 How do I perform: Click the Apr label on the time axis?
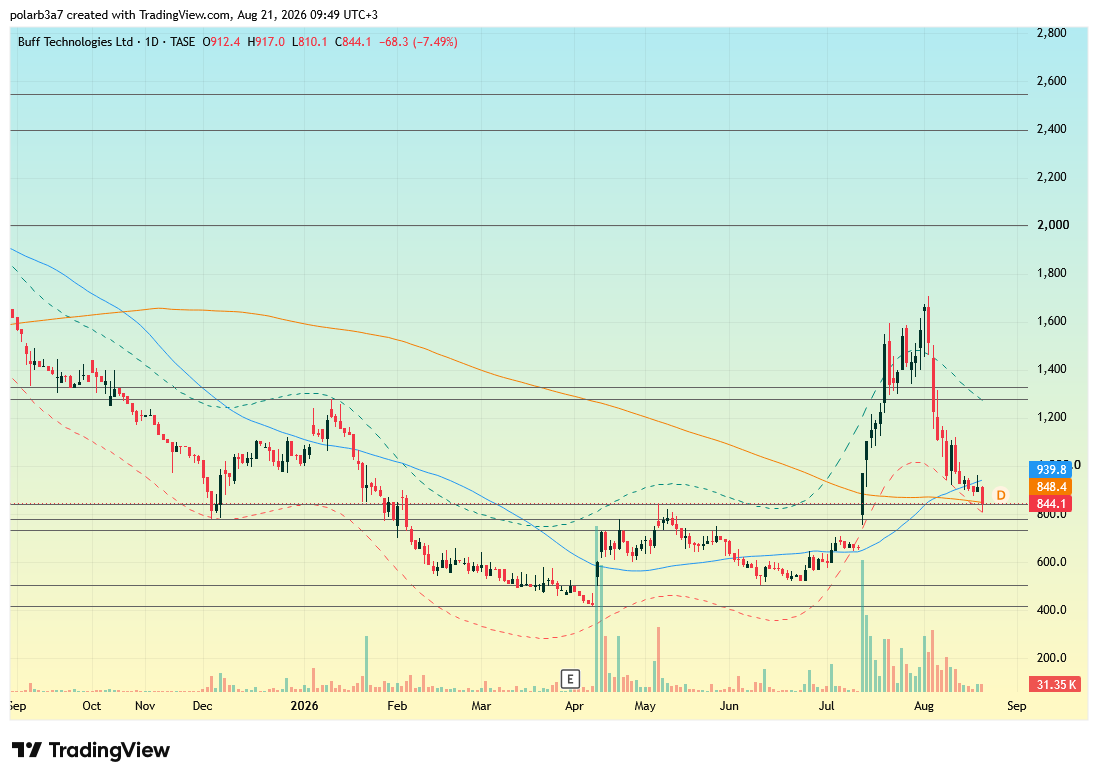(574, 706)
